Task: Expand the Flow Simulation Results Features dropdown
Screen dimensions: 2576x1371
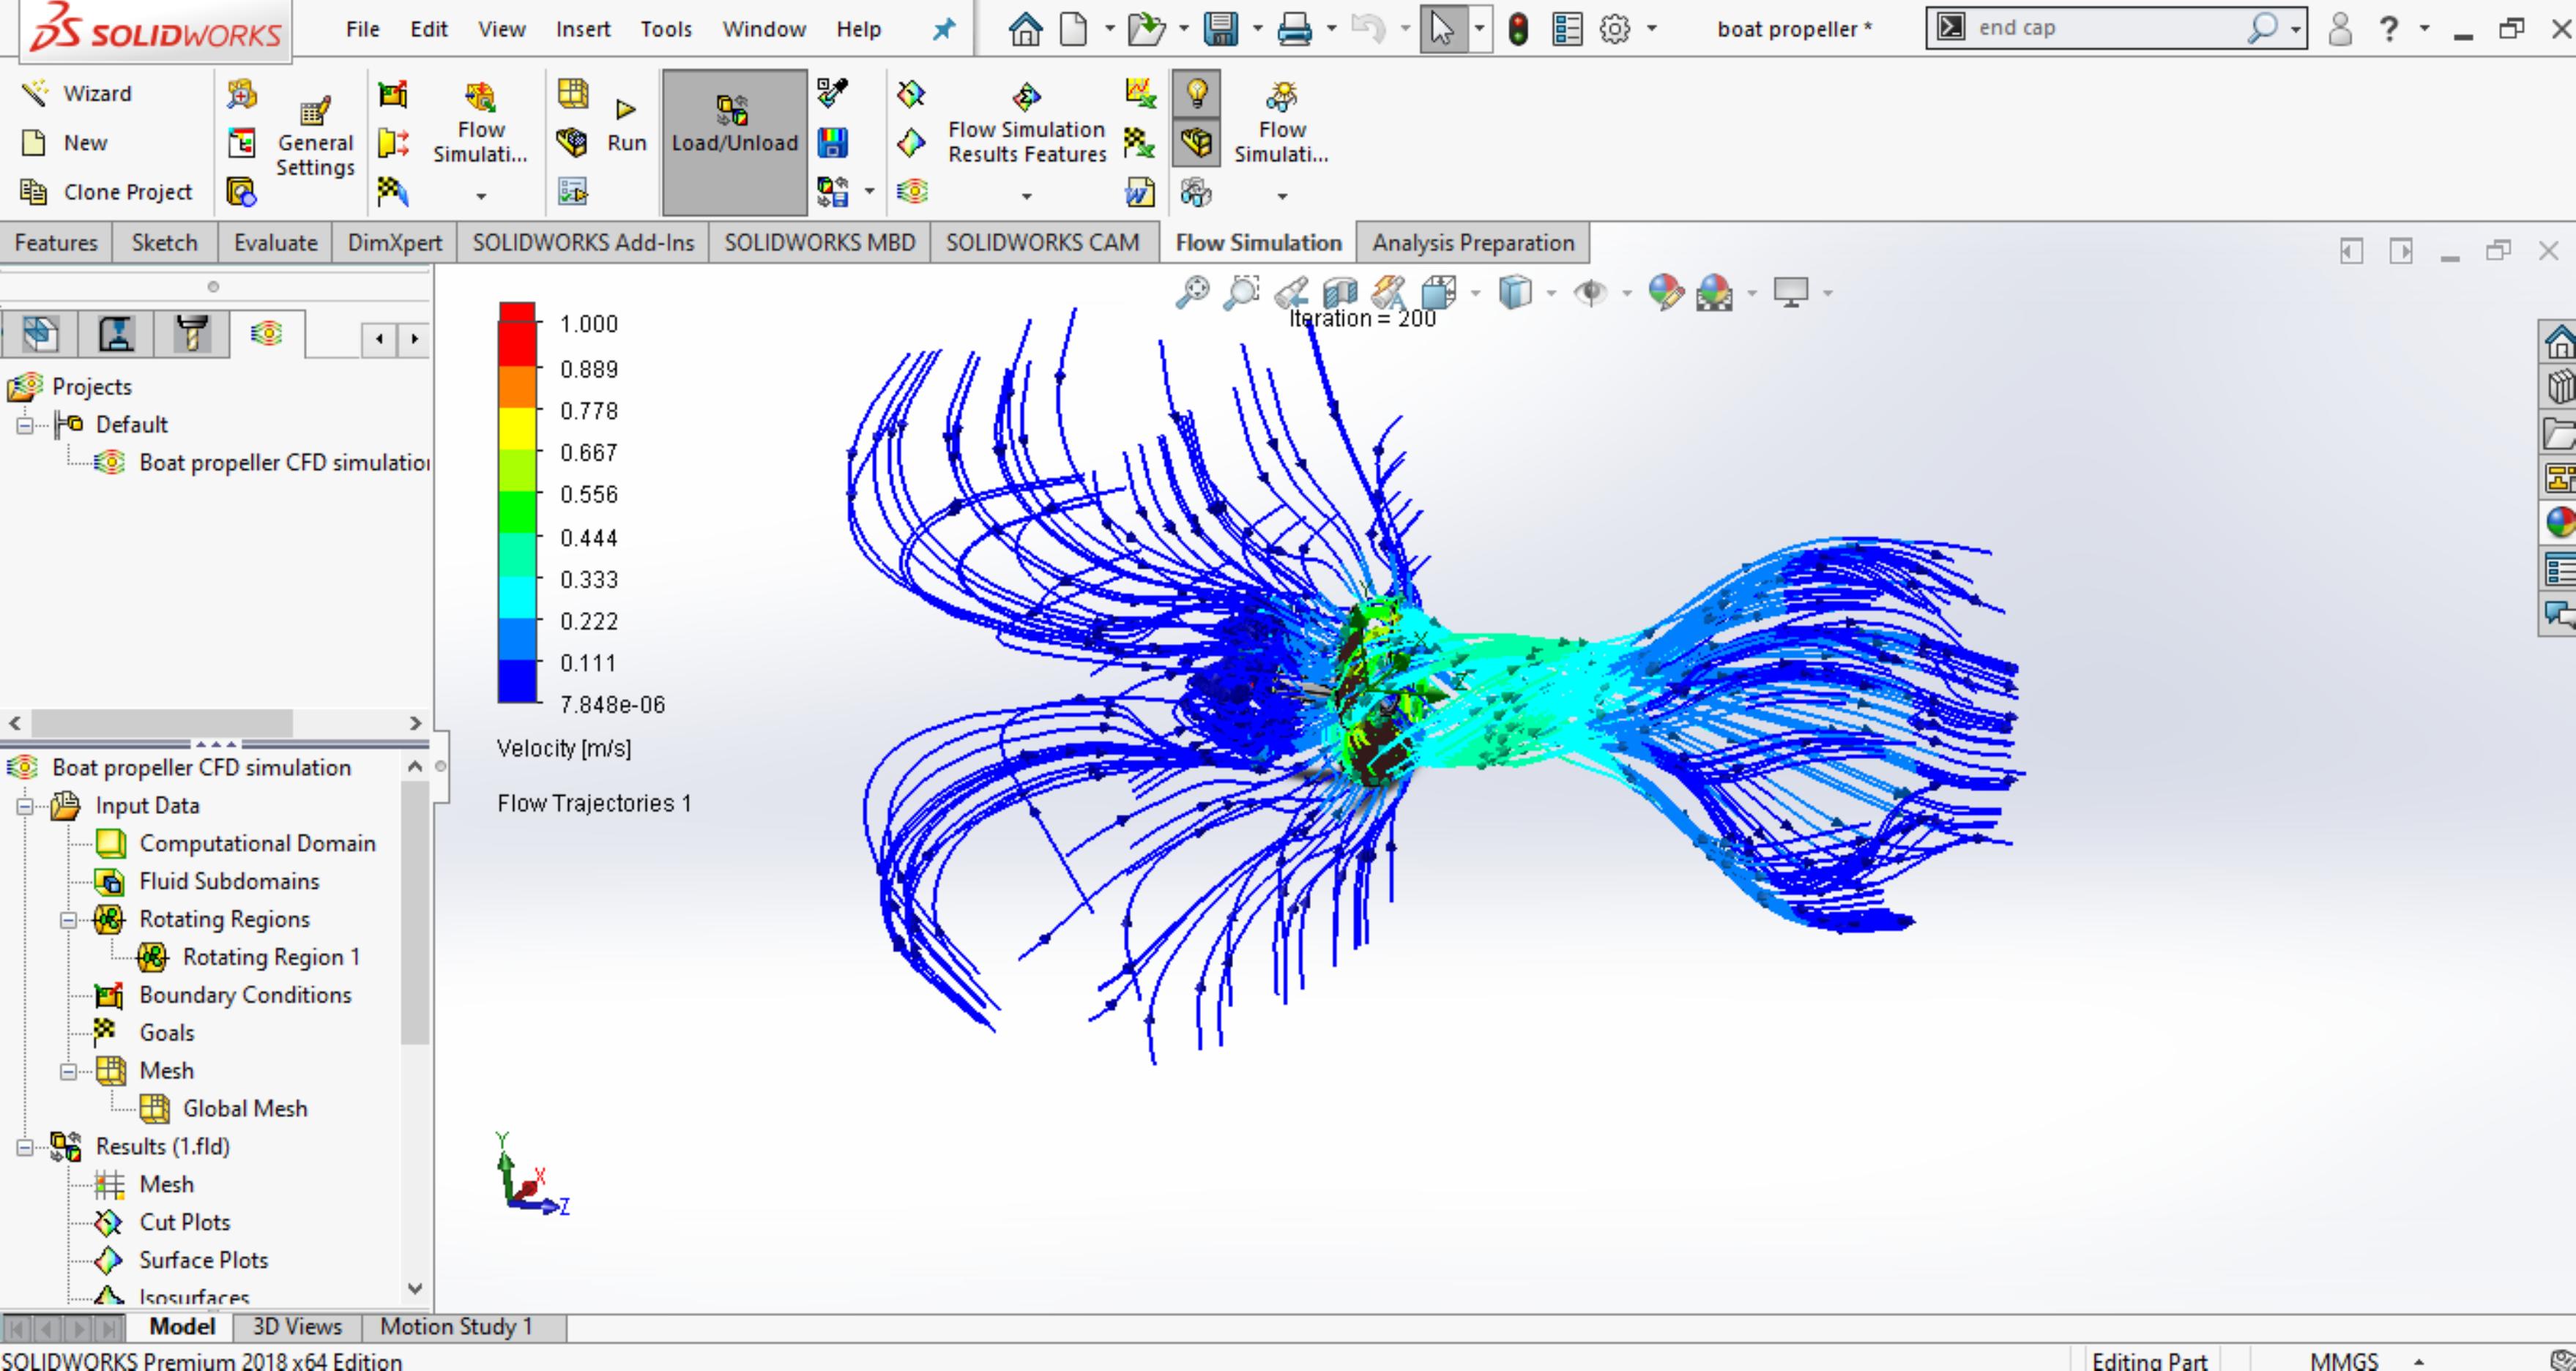Action: [x=1026, y=196]
